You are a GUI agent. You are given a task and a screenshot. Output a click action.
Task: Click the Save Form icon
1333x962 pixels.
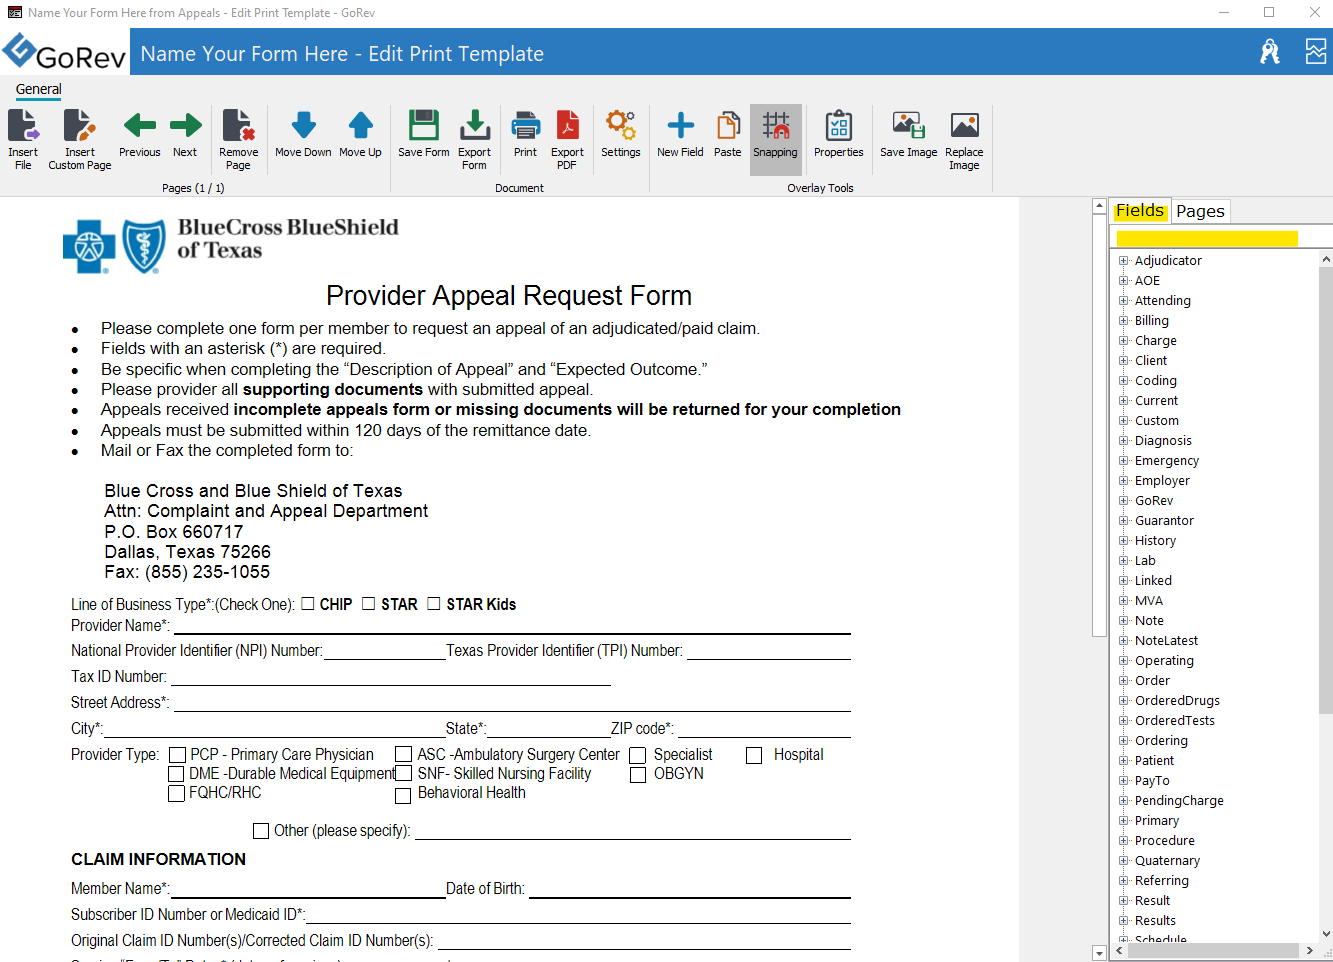pos(423,125)
